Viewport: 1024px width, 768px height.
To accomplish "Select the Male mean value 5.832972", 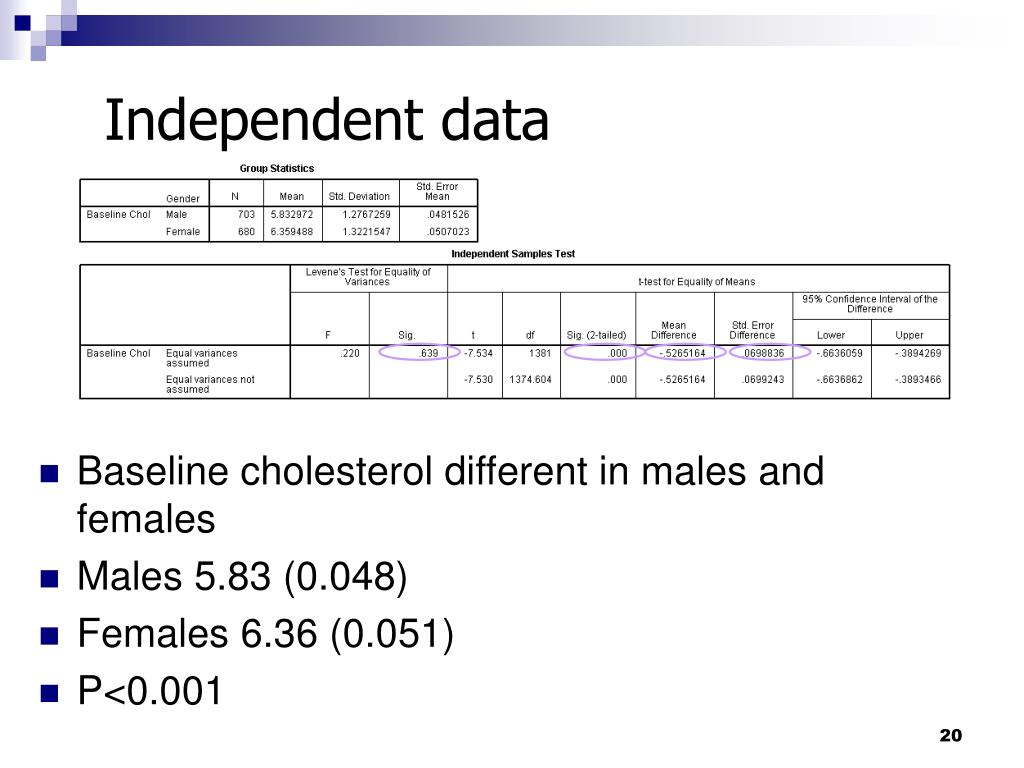I will pos(292,214).
